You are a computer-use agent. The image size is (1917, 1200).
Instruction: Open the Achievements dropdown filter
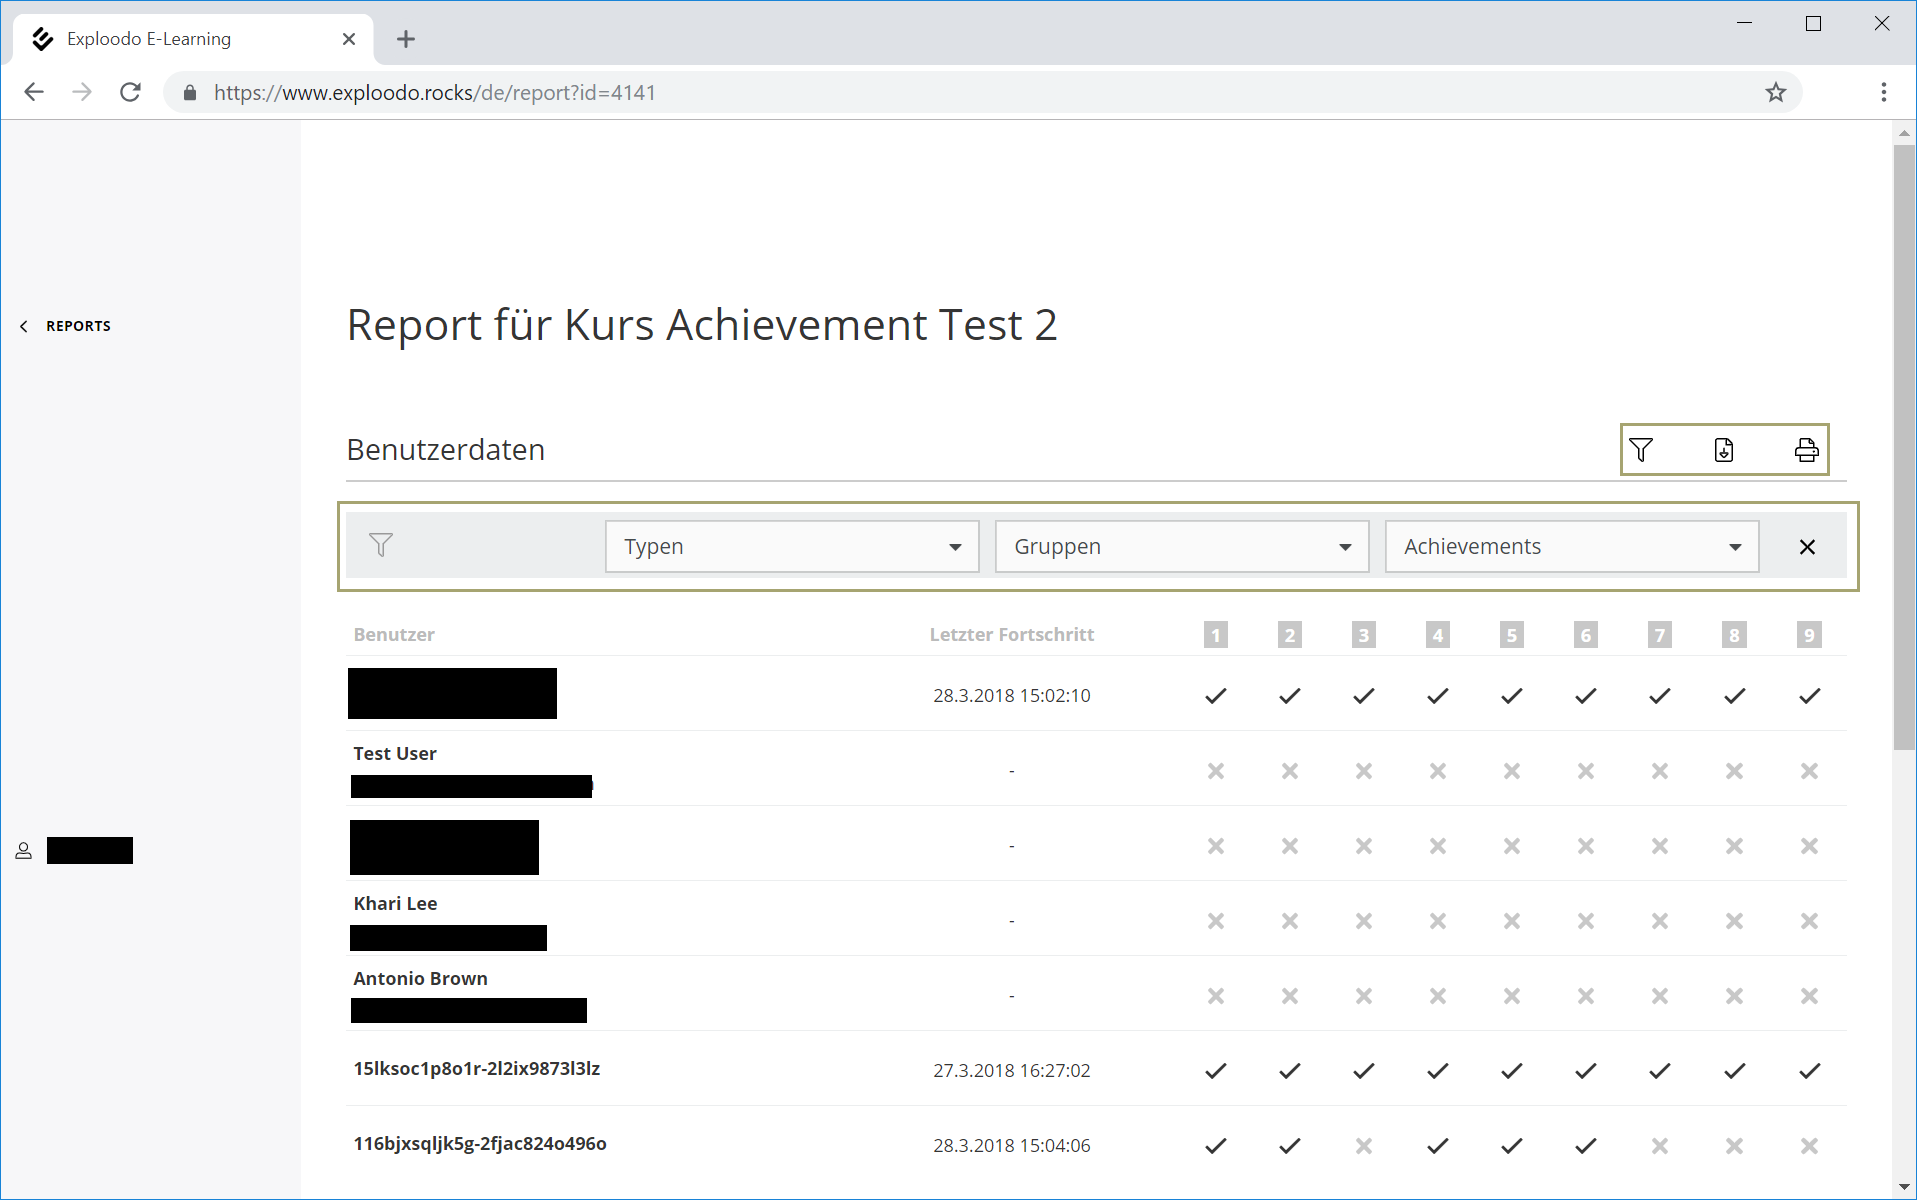1571,547
